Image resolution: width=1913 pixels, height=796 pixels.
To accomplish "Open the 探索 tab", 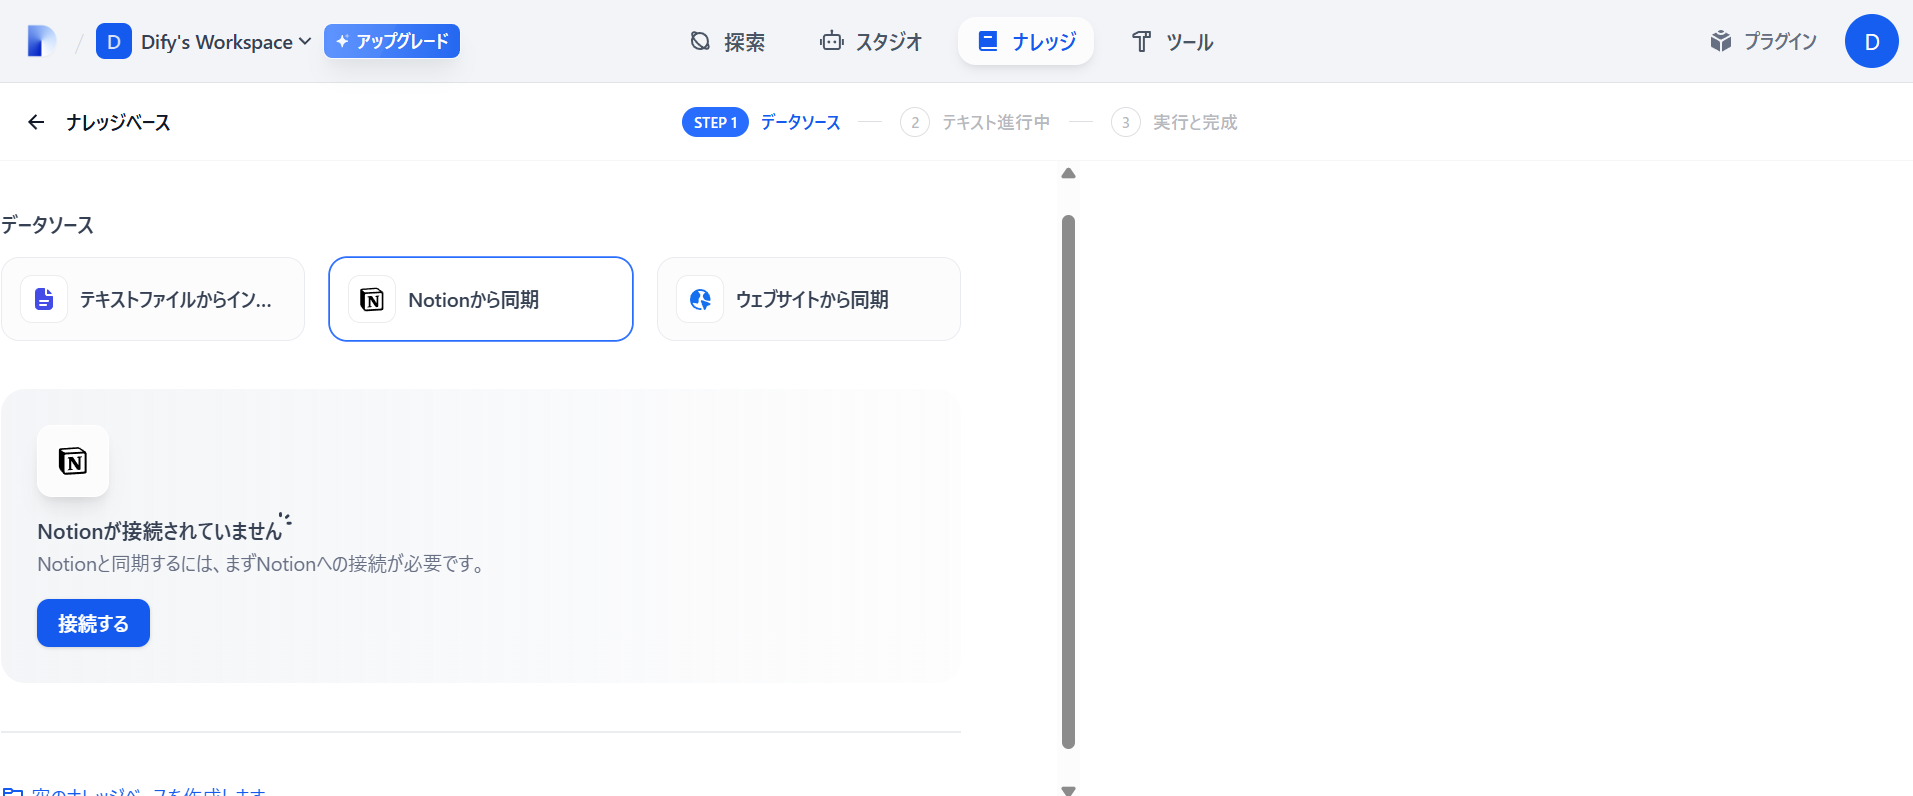I will click(x=728, y=41).
